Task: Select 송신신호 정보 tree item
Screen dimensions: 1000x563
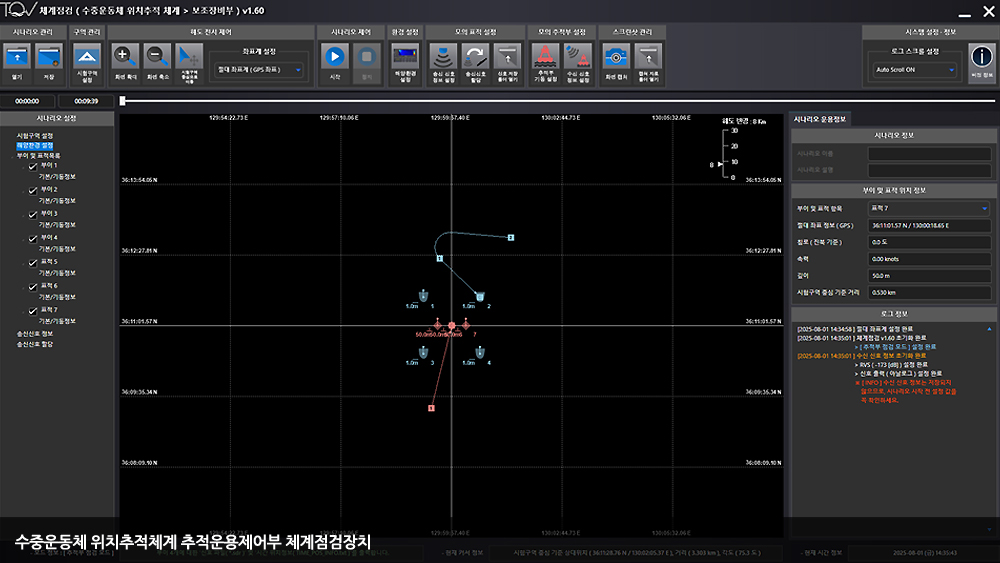Action: click(x=35, y=334)
